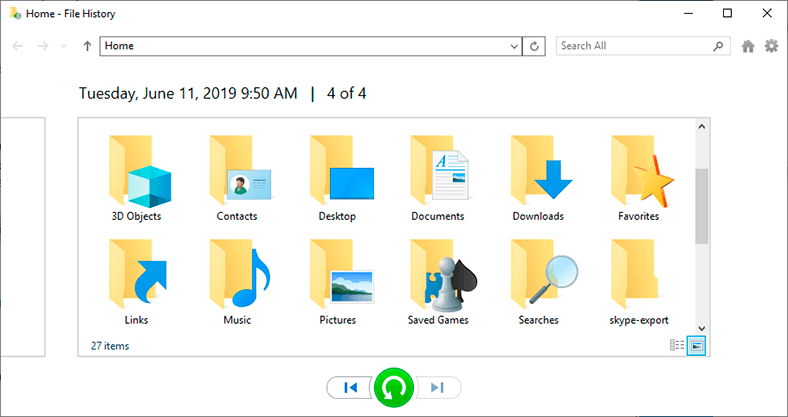Expand the address bar history dropdown

pos(515,46)
